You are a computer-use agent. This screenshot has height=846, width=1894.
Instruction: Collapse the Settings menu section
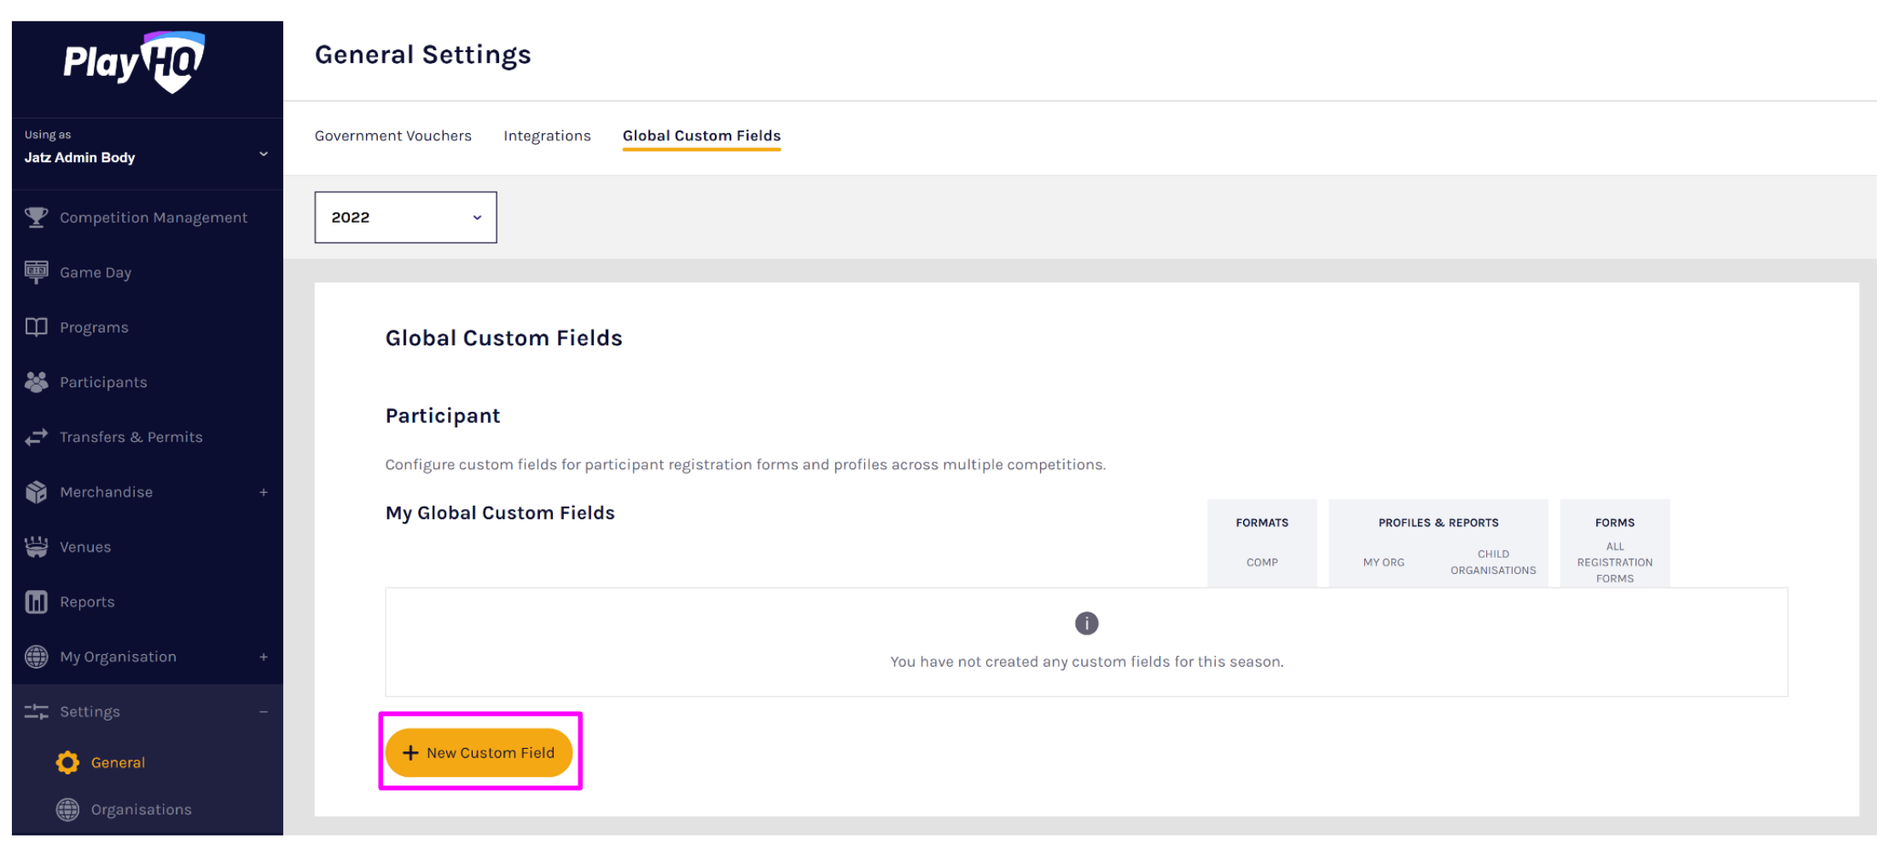(x=264, y=712)
